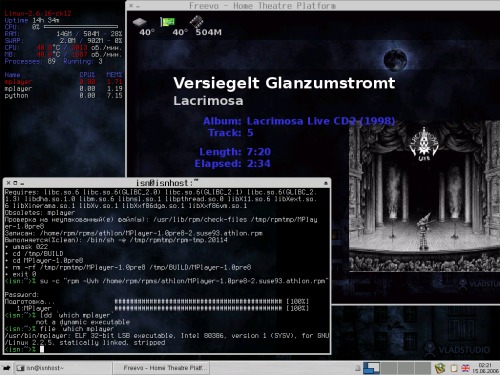Maximize the isn@isnhost terminal window
Viewport: 500px width, 375px height.
(x=15, y=183)
